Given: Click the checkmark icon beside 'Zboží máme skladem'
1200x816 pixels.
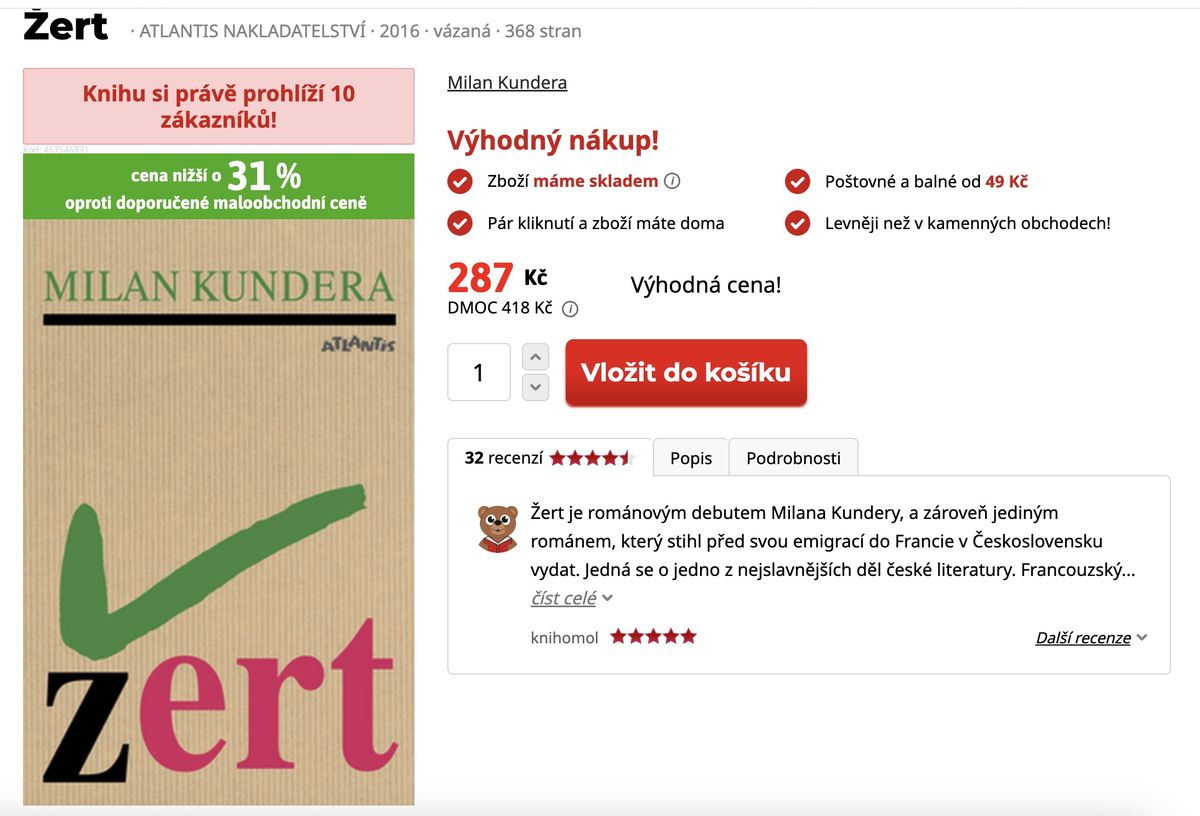Looking at the screenshot, I should pyautogui.click(x=460, y=182).
